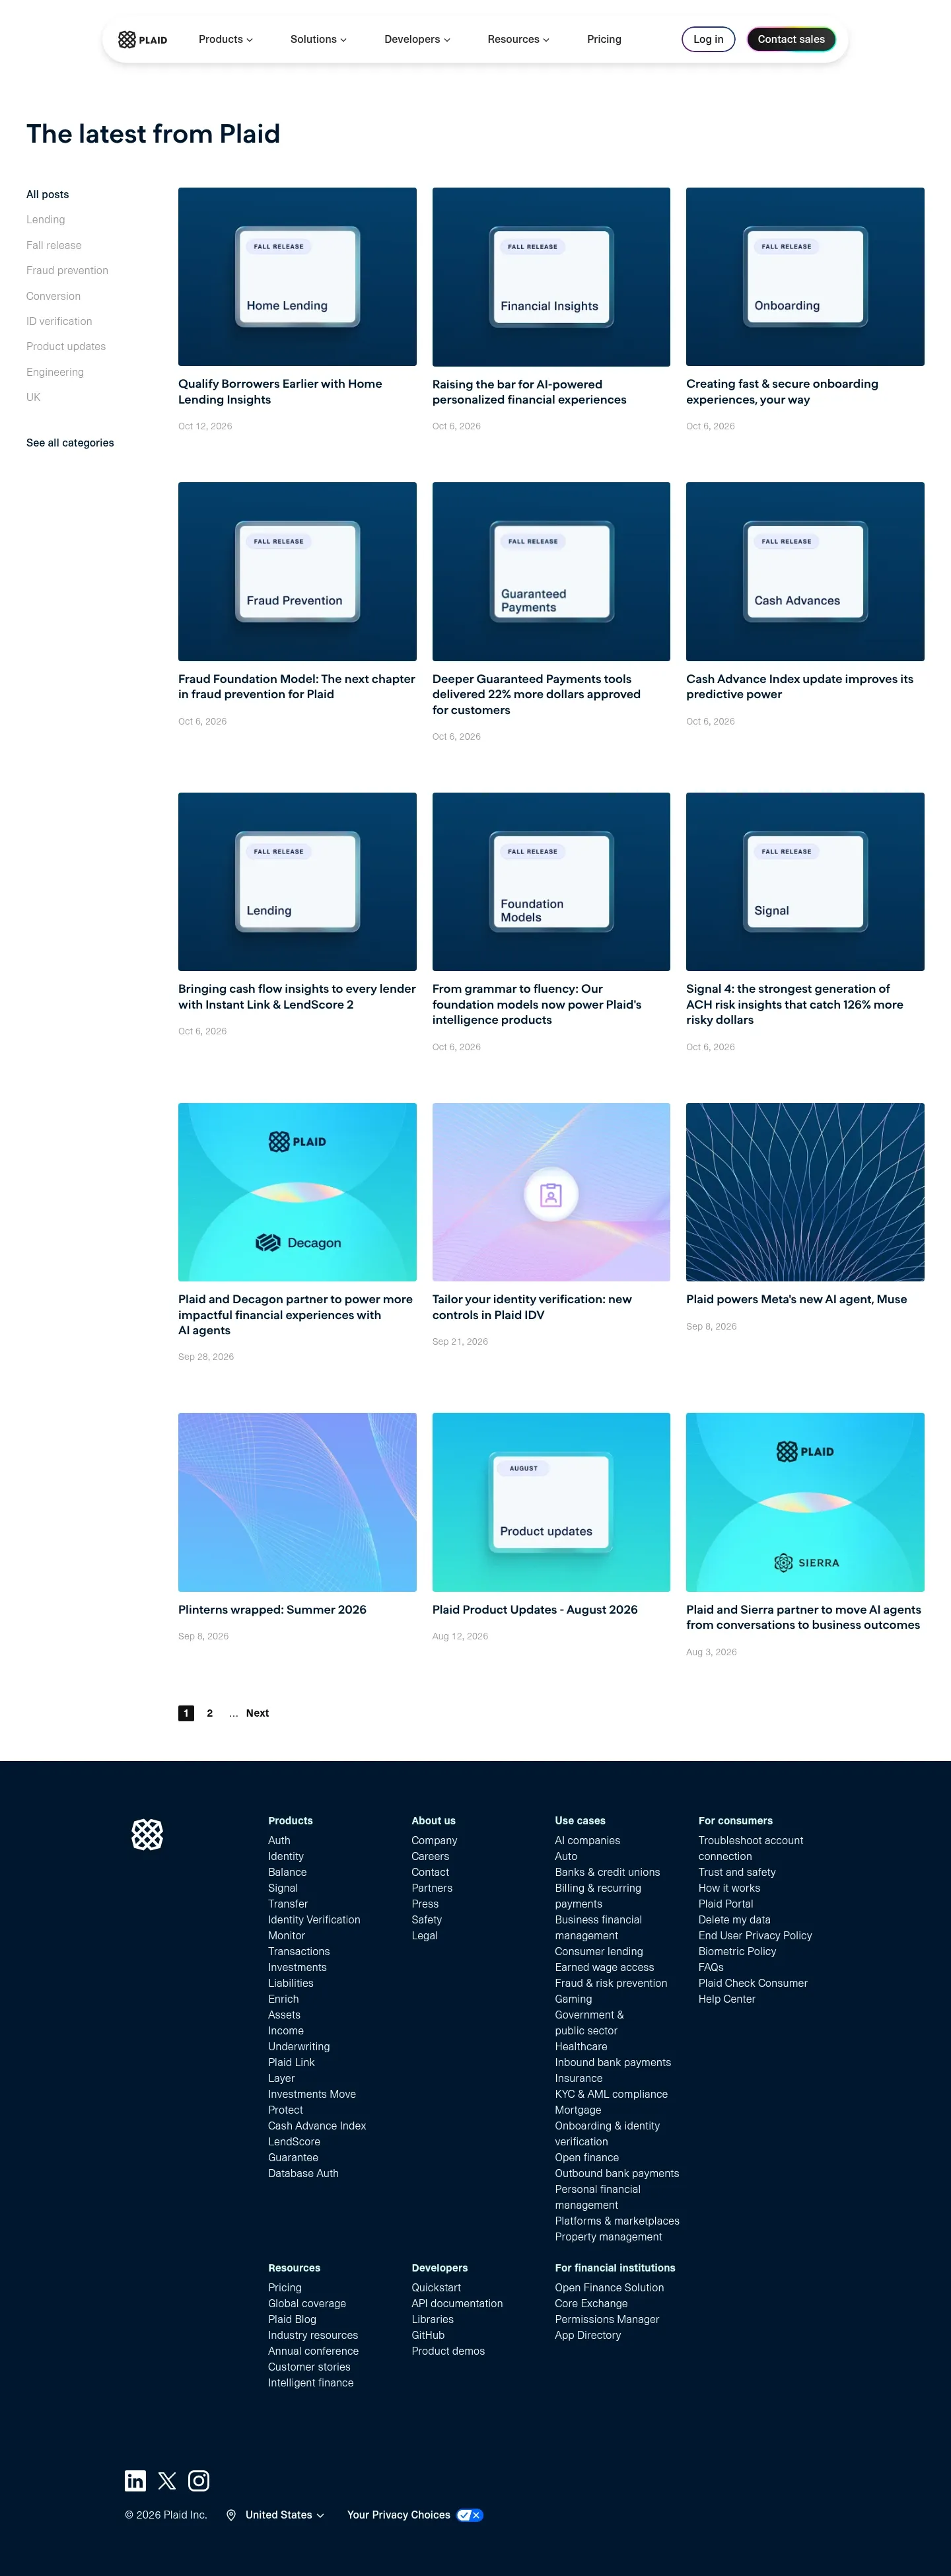
Task: Open Cash Advance Index footer link
Action: [x=317, y=2126]
